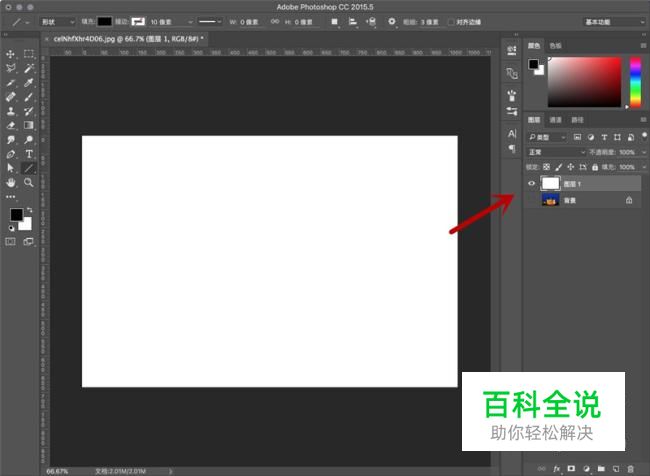The width and height of the screenshot is (650, 476).
Task: Select the Eyedropper tool
Action: point(29,83)
